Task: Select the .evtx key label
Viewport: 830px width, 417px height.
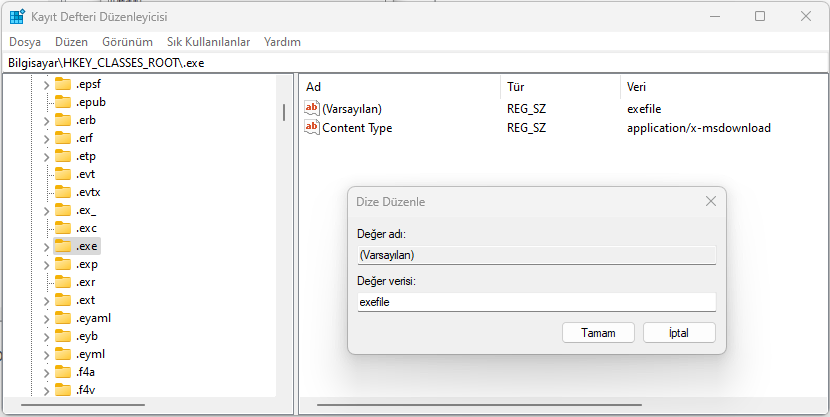Action: tap(87, 193)
